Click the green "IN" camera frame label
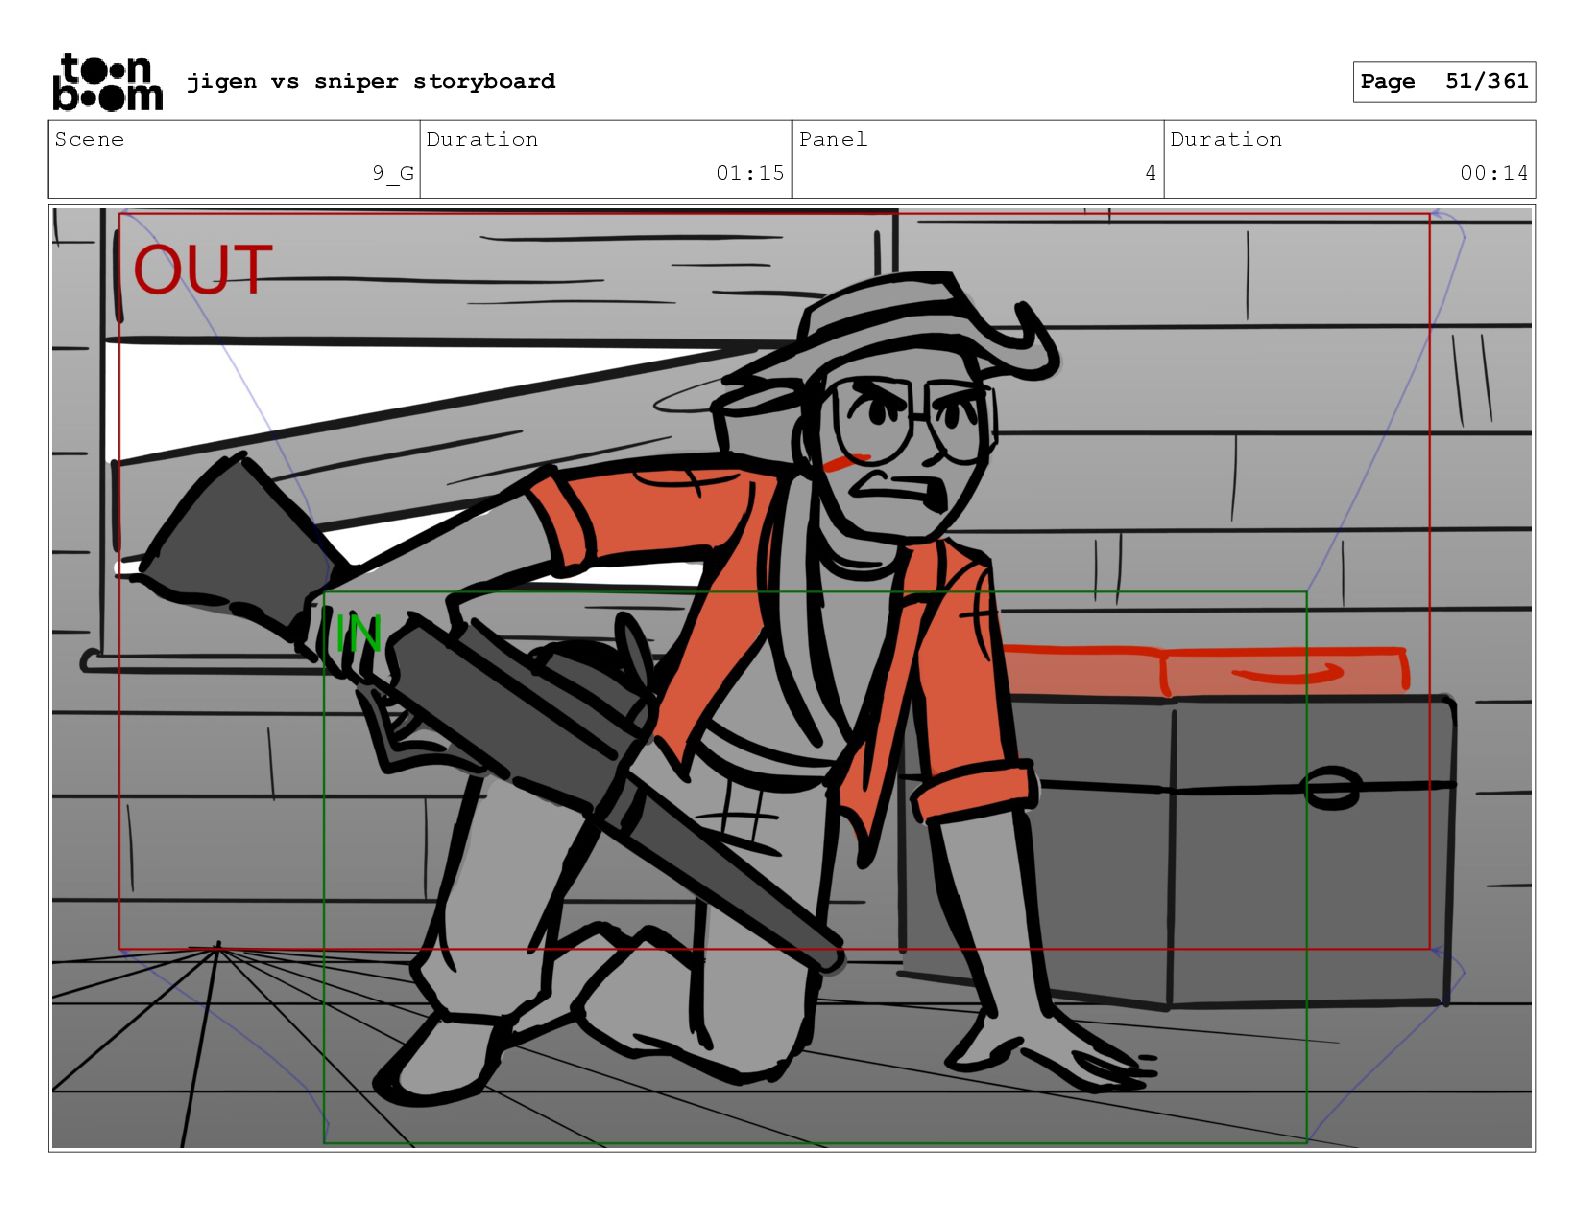The height and width of the screenshot is (1224, 1584). [358, 633]
